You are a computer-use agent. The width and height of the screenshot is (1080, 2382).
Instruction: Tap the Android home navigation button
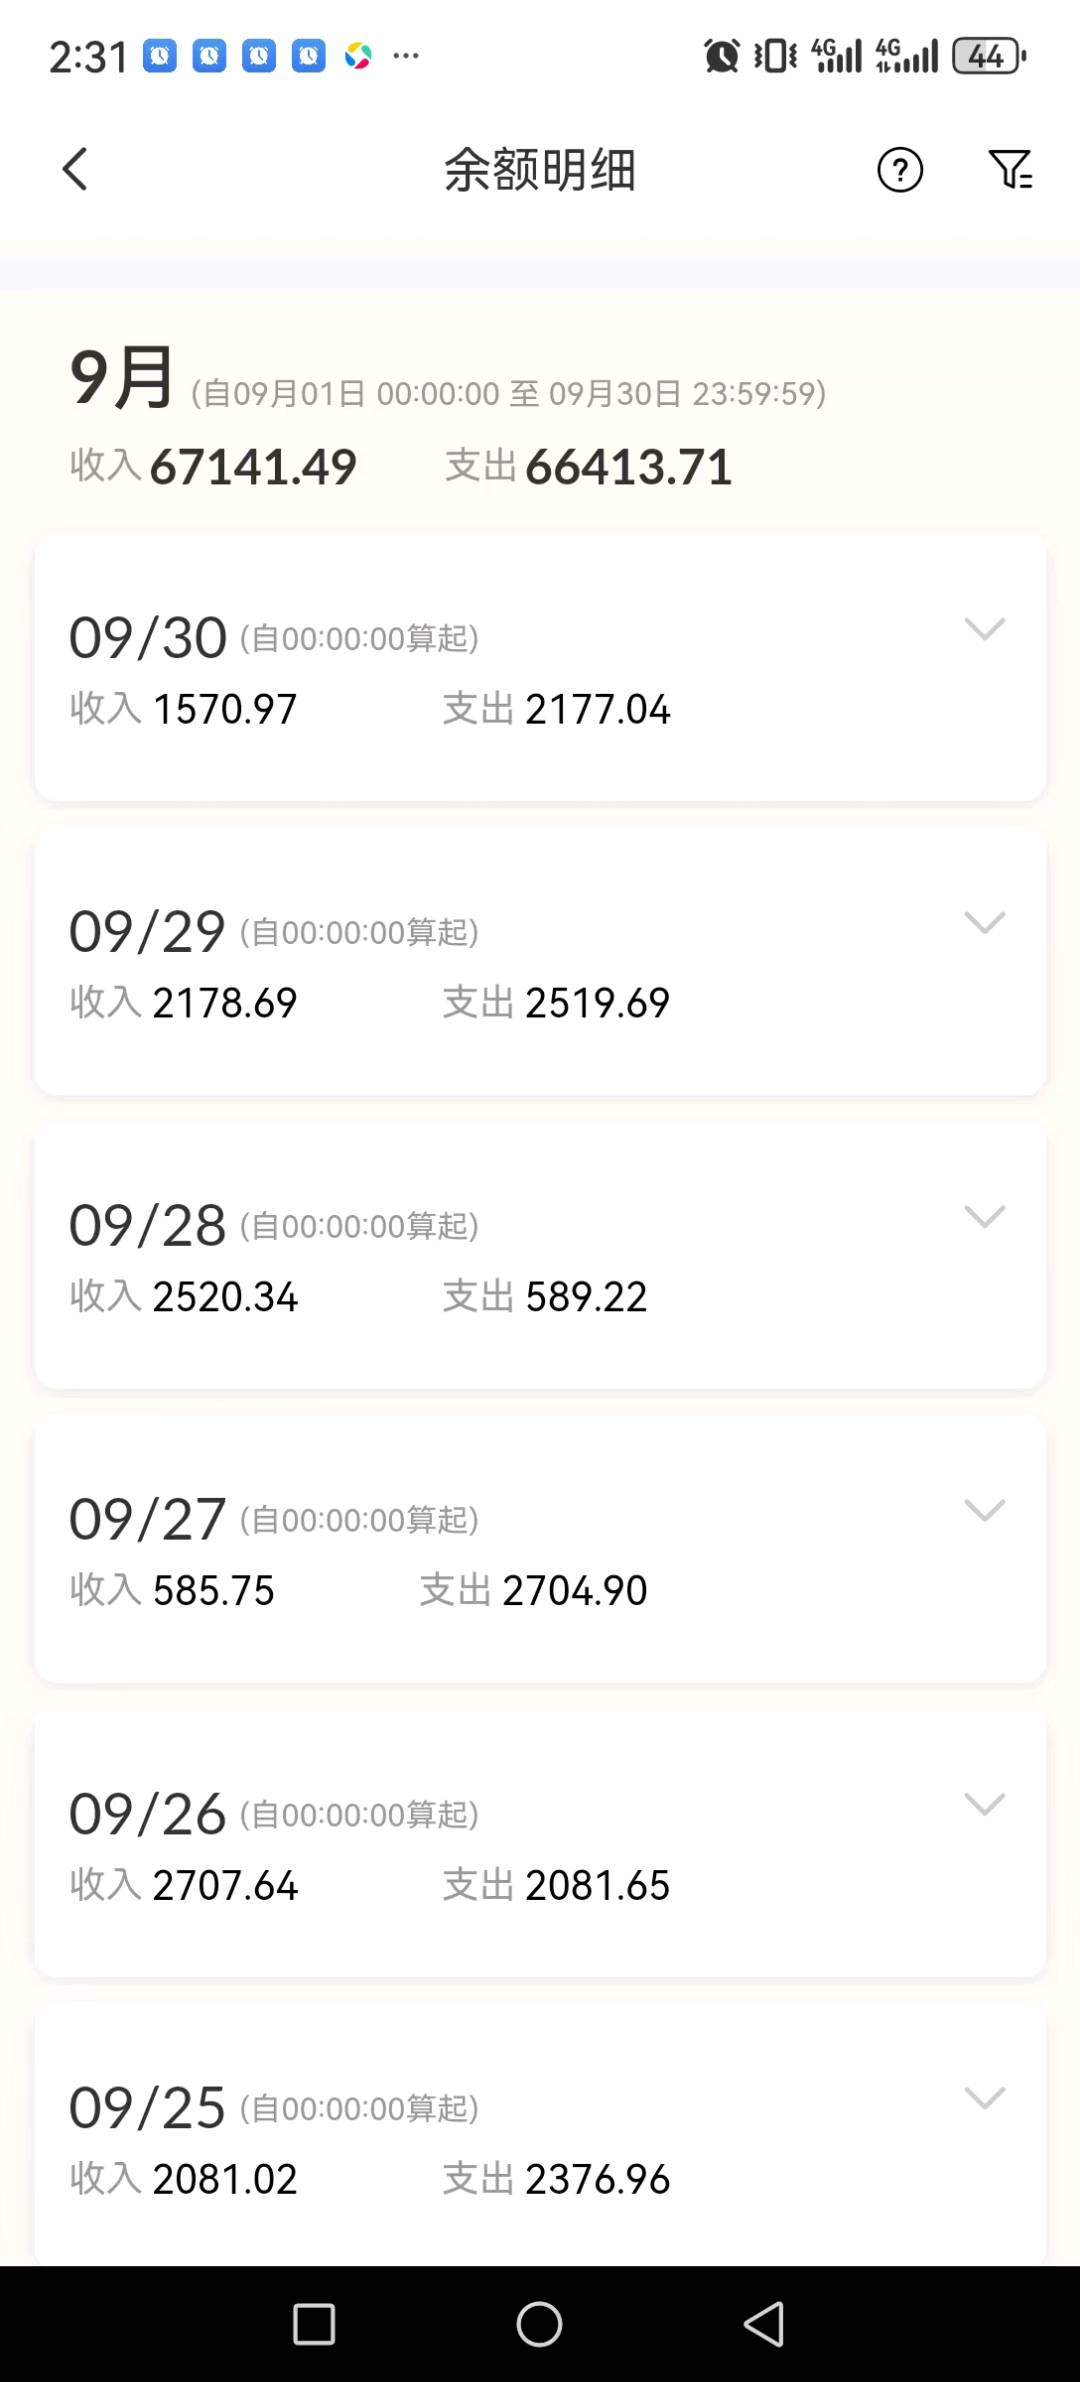pos(539,2323)
